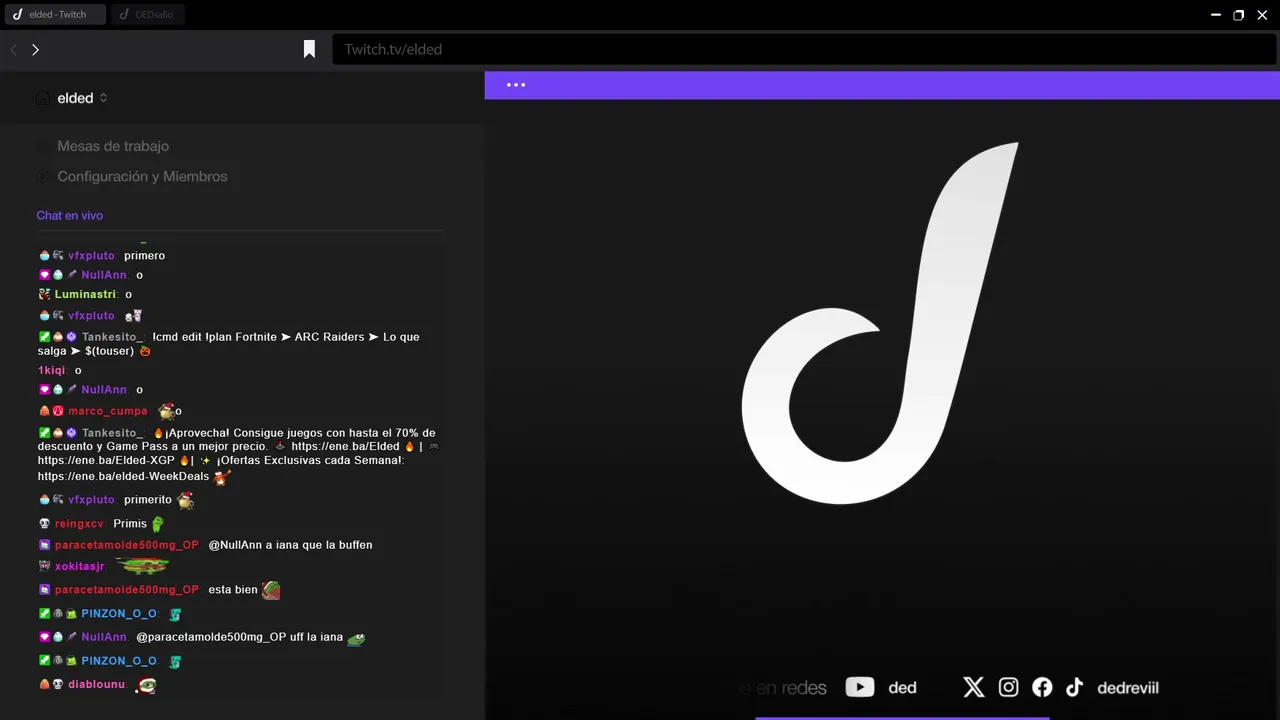Open Configuración y Miembros
The width and height of the screenshot is (1280, 720).
click(x=142, y=176)
